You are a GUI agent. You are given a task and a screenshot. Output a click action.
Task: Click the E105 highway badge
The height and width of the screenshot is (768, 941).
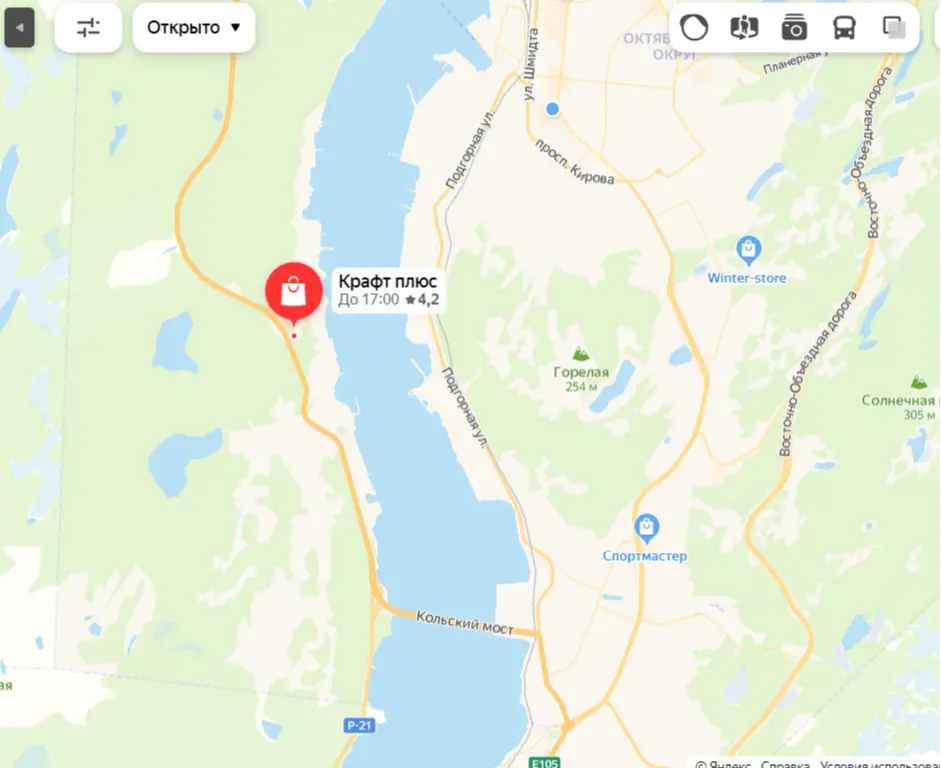click(545, 763)
